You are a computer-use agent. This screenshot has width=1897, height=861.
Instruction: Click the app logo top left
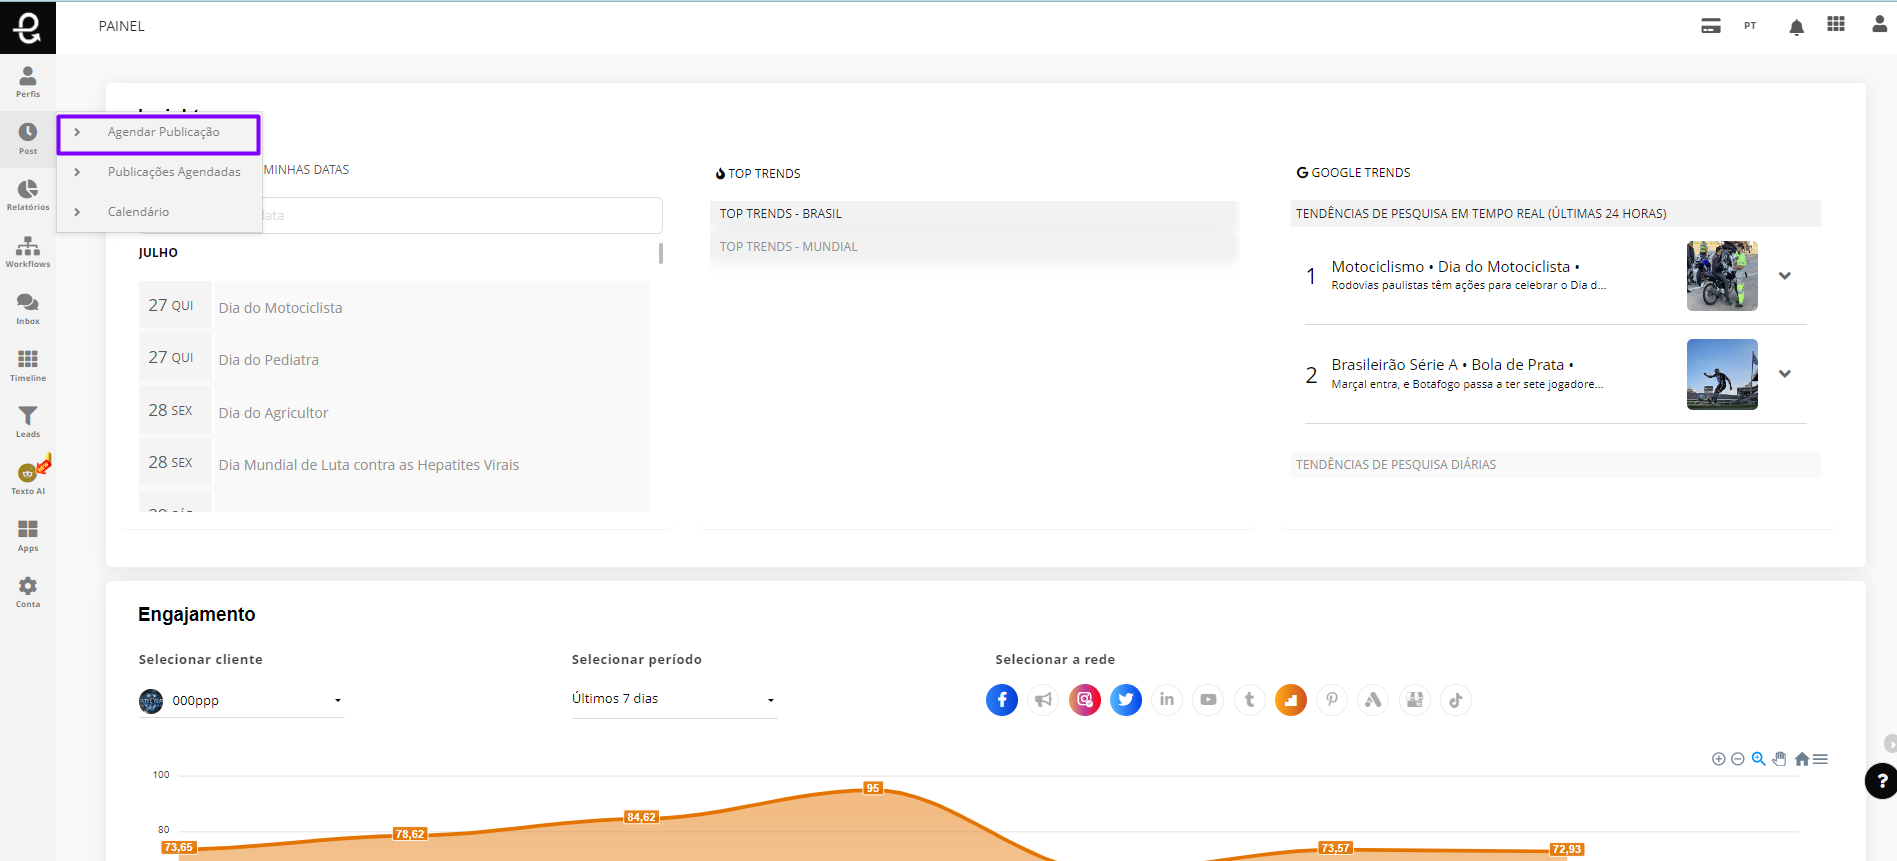click(28, 27)
